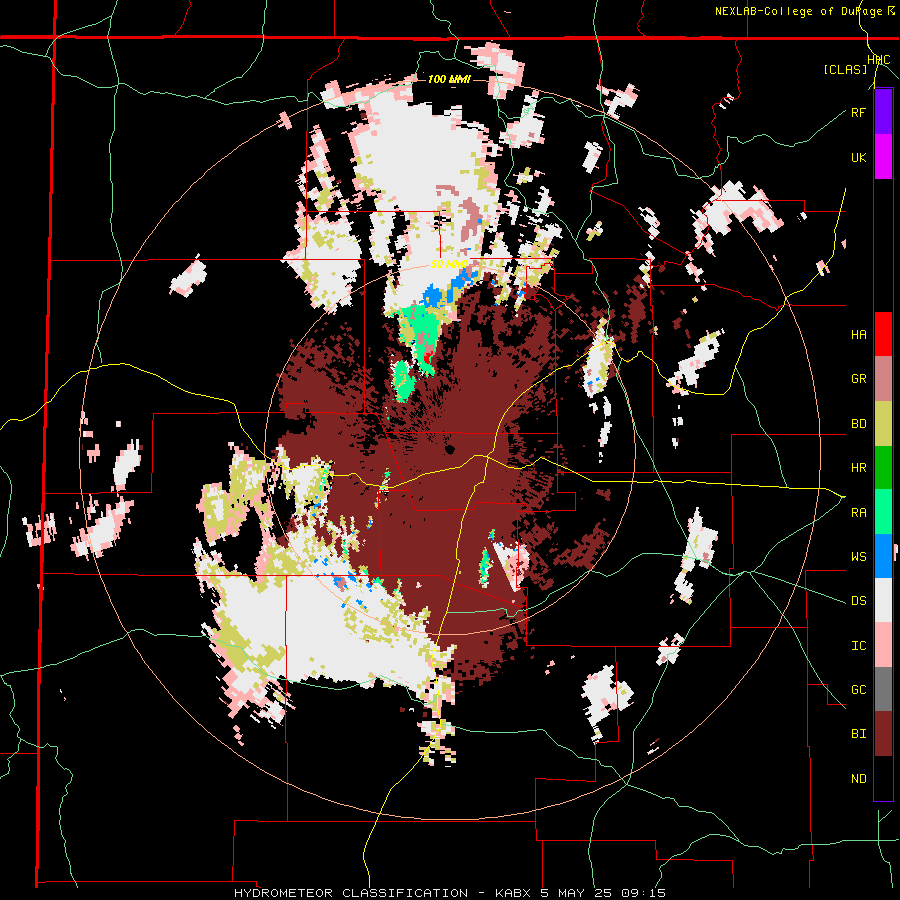Click the DS legend label
Image resolution: width=900 pixels, height=900 pixels.
858,601
